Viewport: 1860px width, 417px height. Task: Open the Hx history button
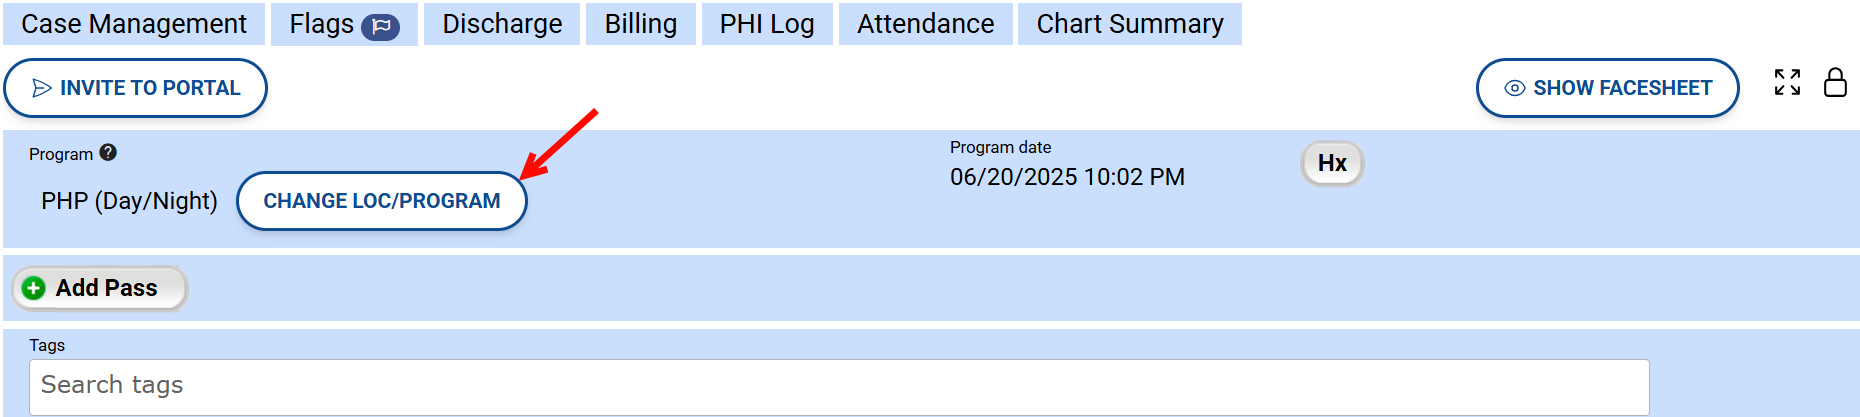[x=1331, y=163]
